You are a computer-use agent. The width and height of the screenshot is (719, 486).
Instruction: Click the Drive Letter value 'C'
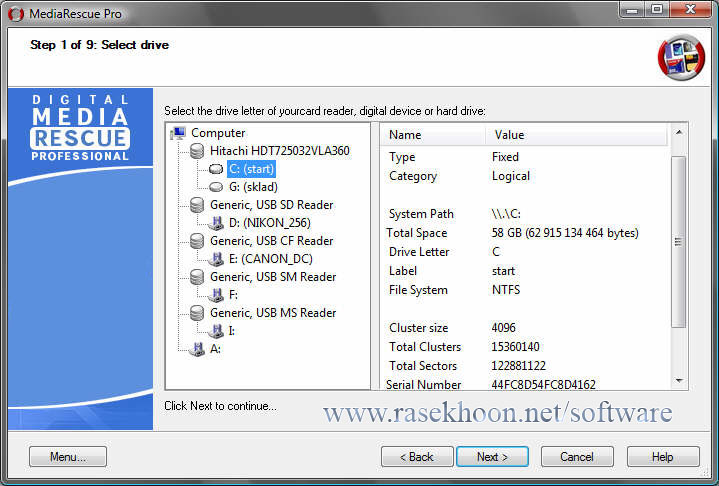496,252
